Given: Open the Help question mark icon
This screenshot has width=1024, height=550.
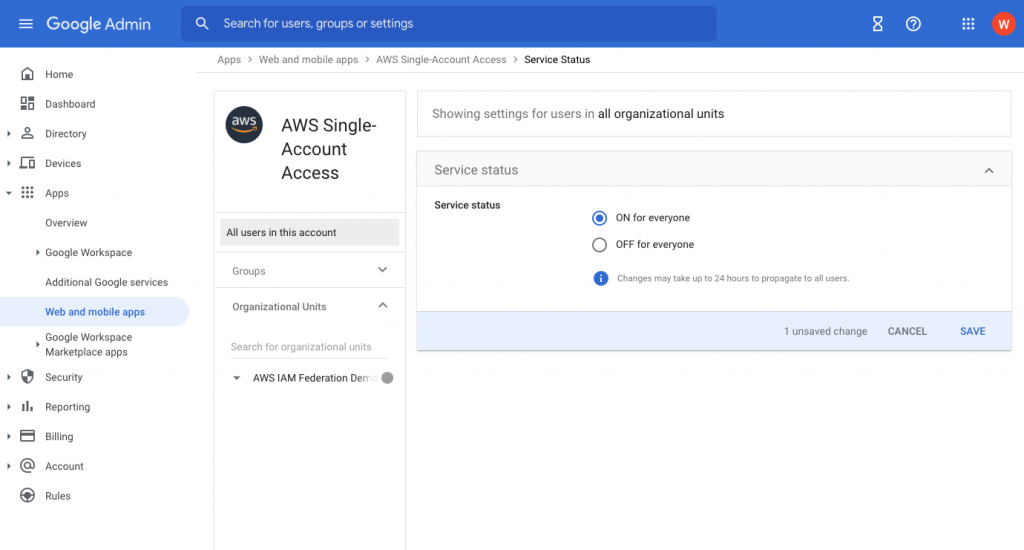Looking at the screenshot, I should coord(913,24).
